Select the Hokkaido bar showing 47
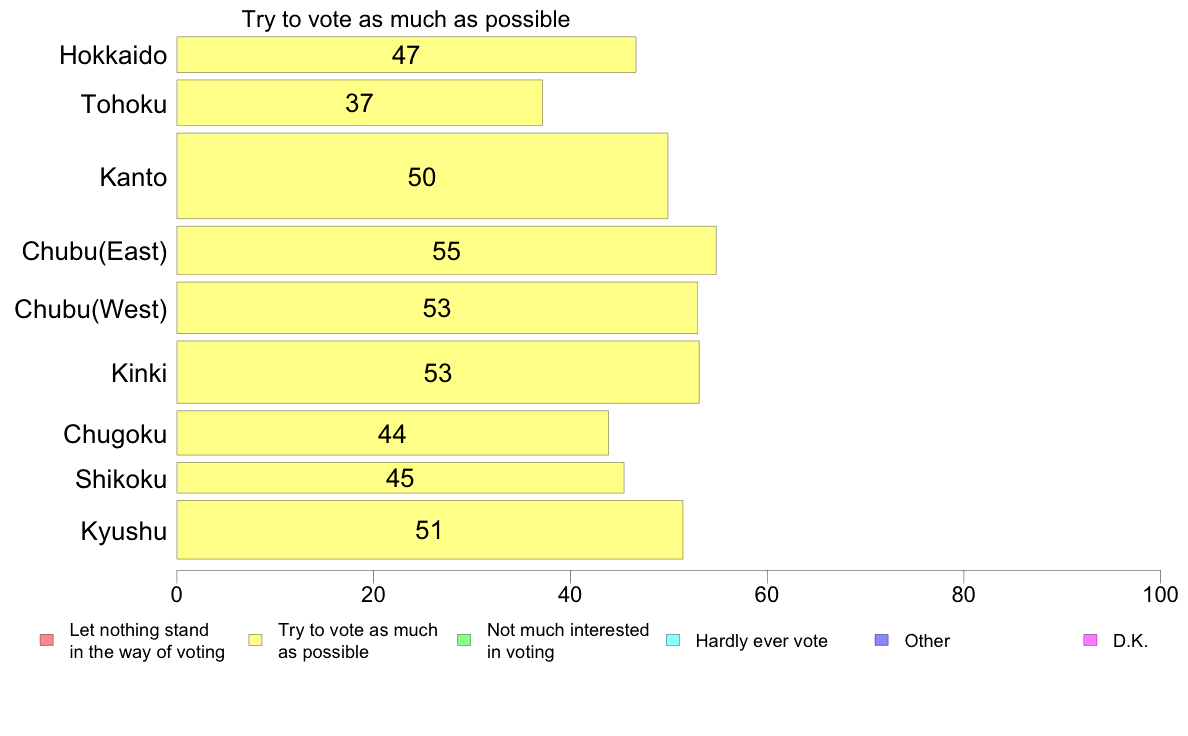 click(406, 55)
